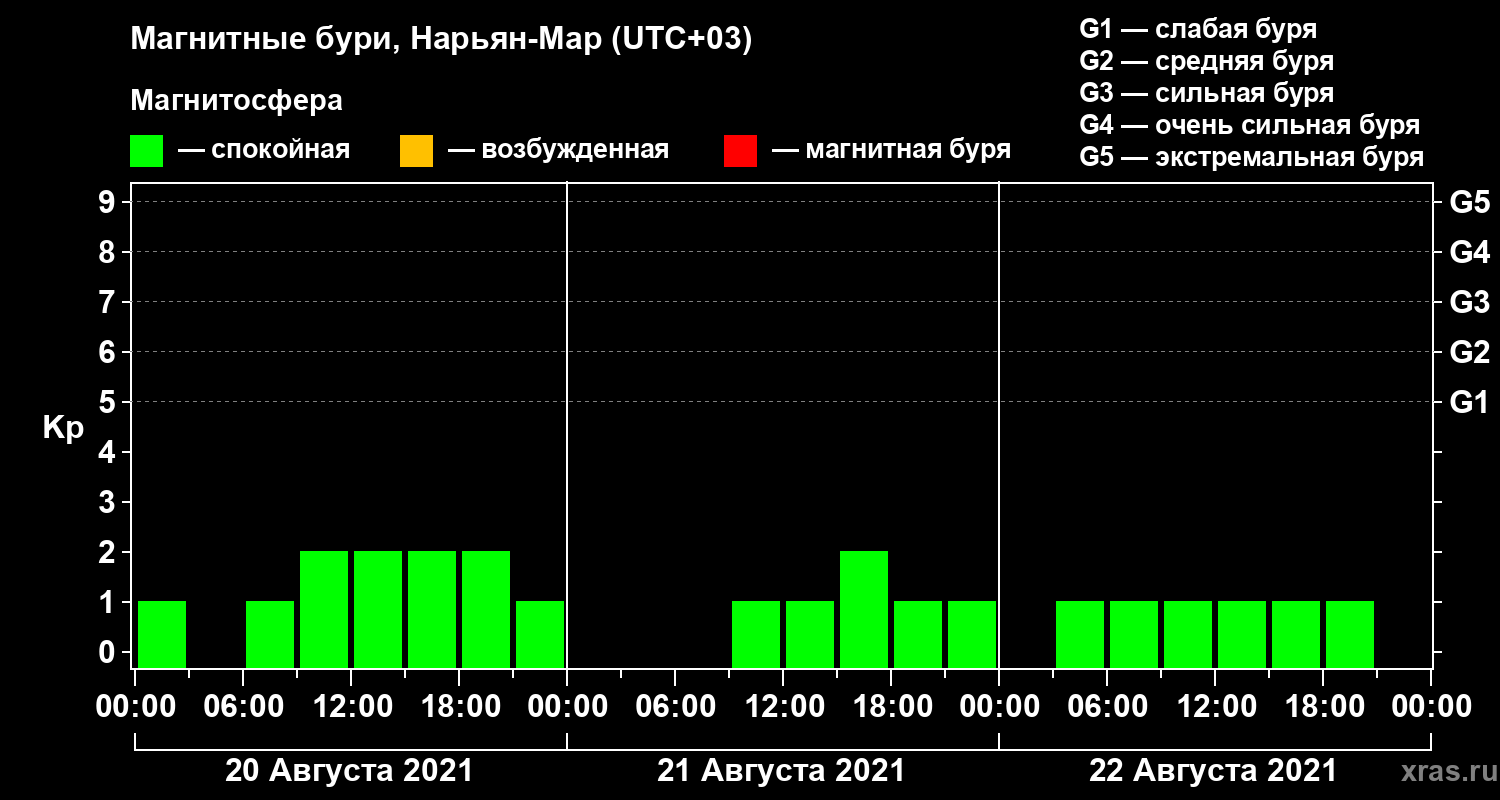
Task: Click the 12:00 time label for 21 August
Action: point(783,707)
